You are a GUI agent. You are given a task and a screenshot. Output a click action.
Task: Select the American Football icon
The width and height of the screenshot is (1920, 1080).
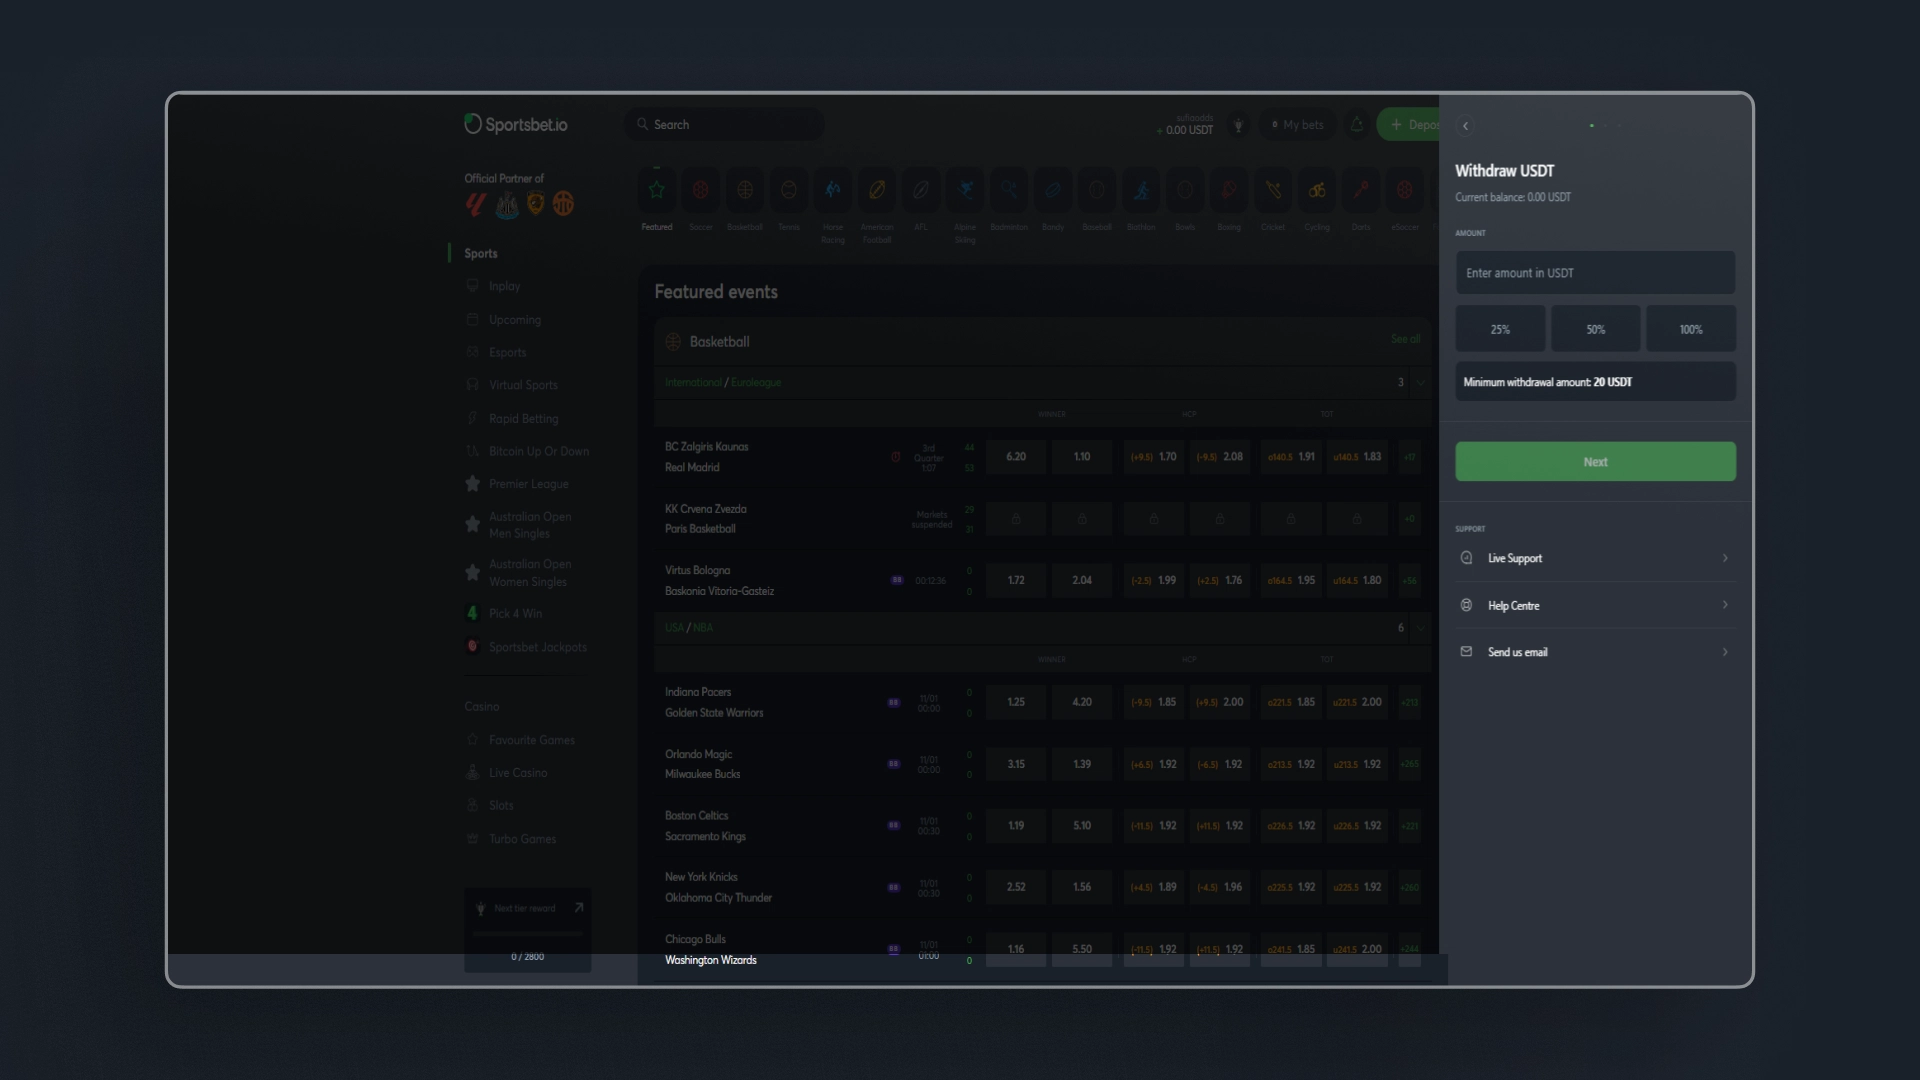coord(877,190)
